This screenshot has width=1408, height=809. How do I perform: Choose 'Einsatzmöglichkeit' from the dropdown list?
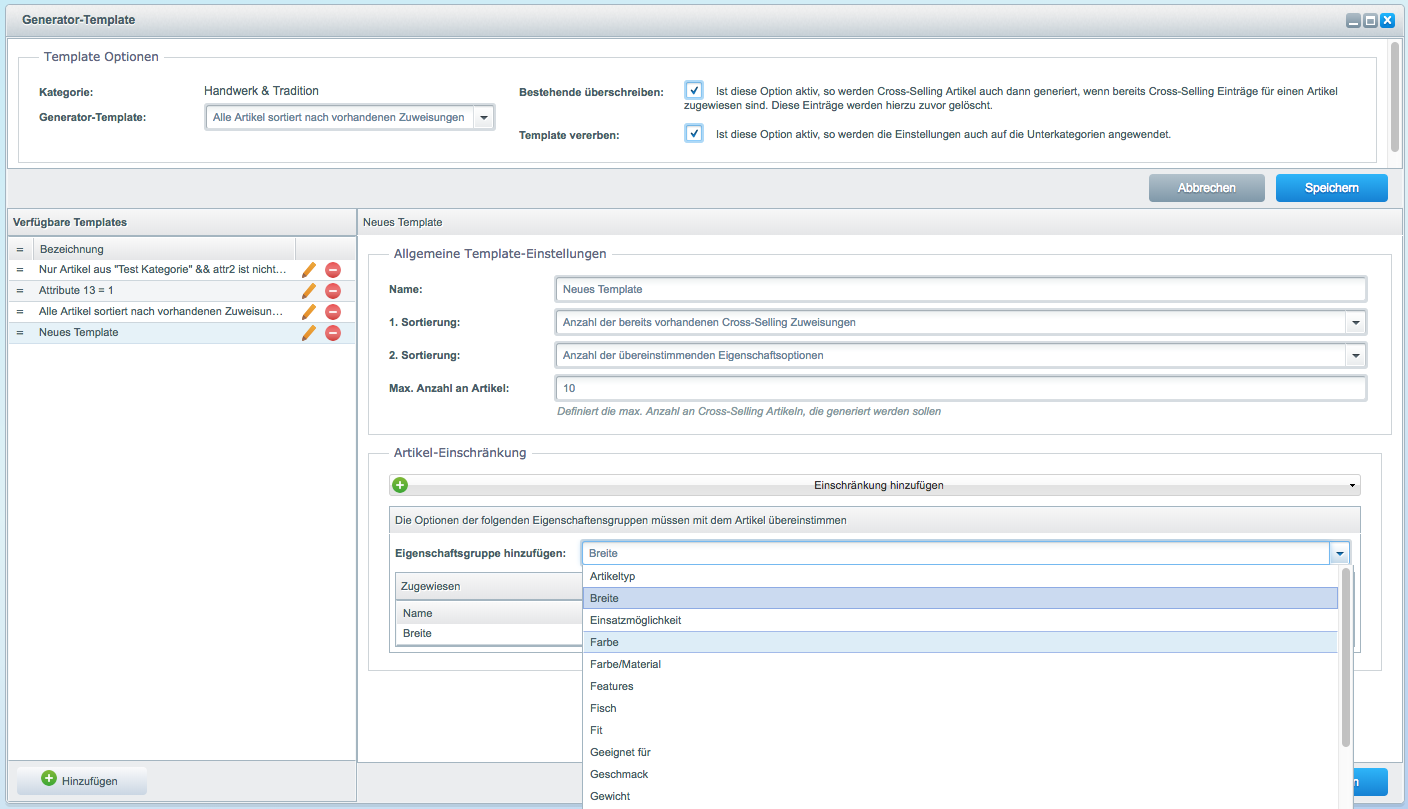pyautogui.click(x=960, y=620)
